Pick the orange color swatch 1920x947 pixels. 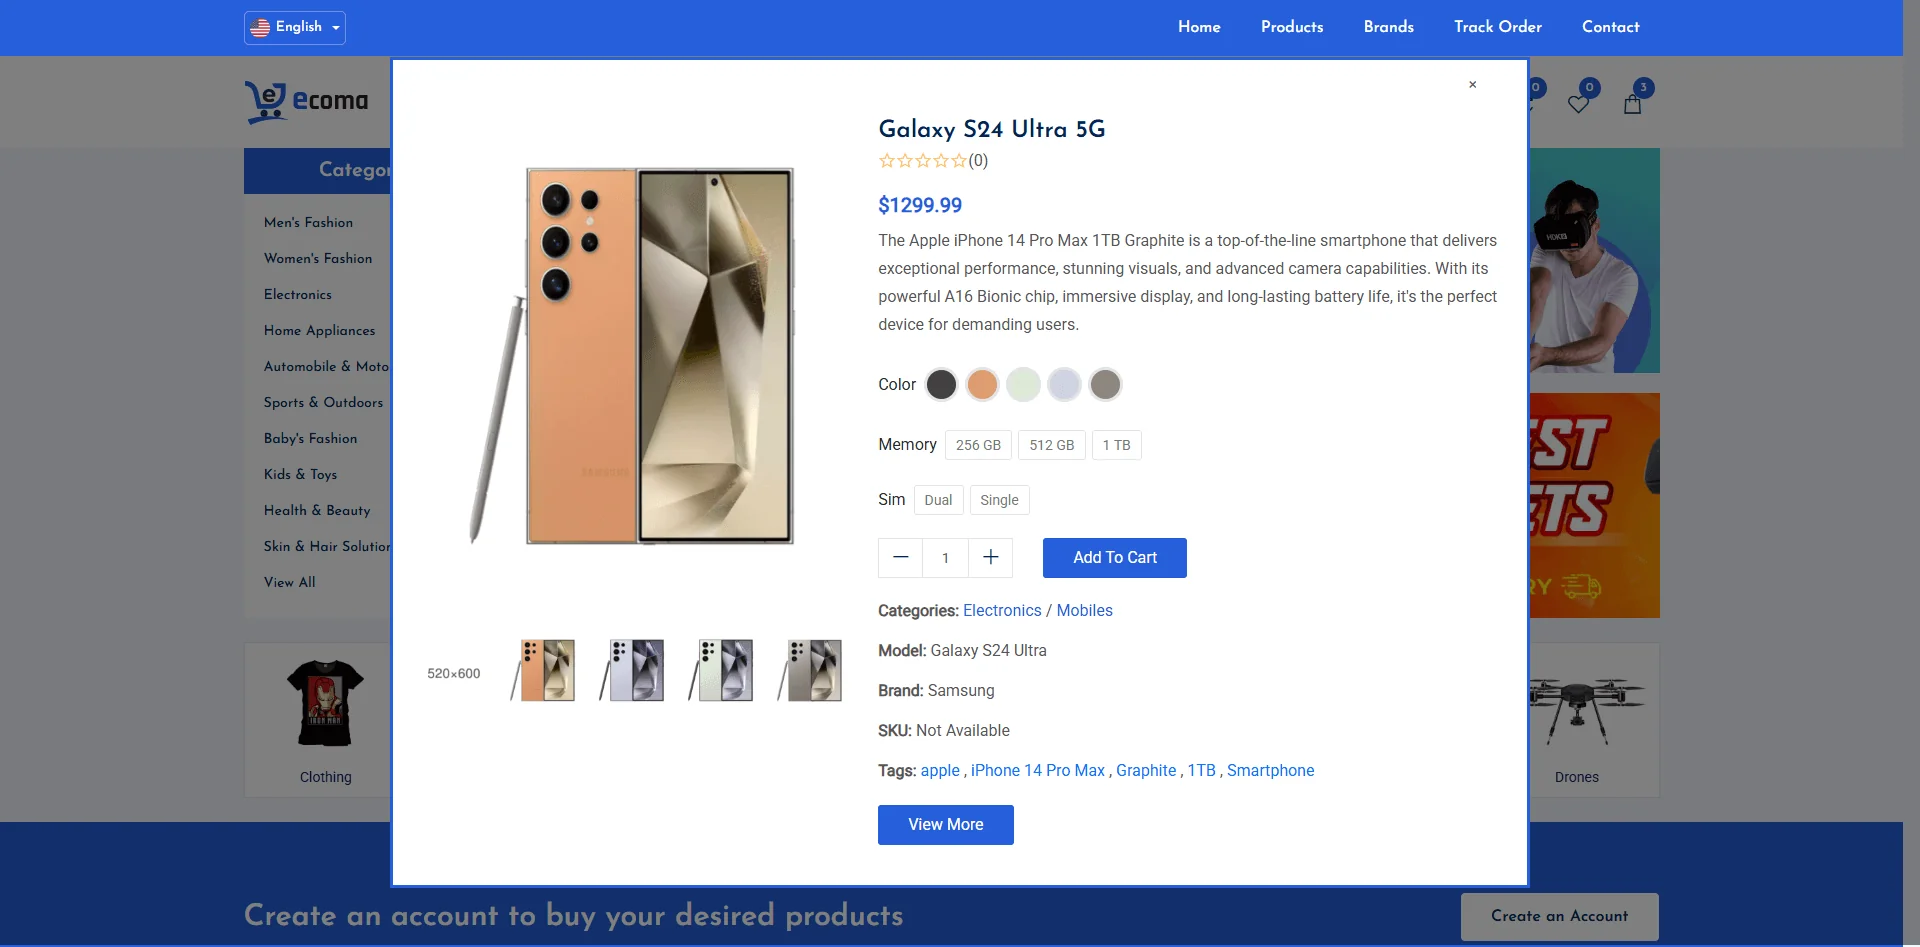[x=982, y=384]
